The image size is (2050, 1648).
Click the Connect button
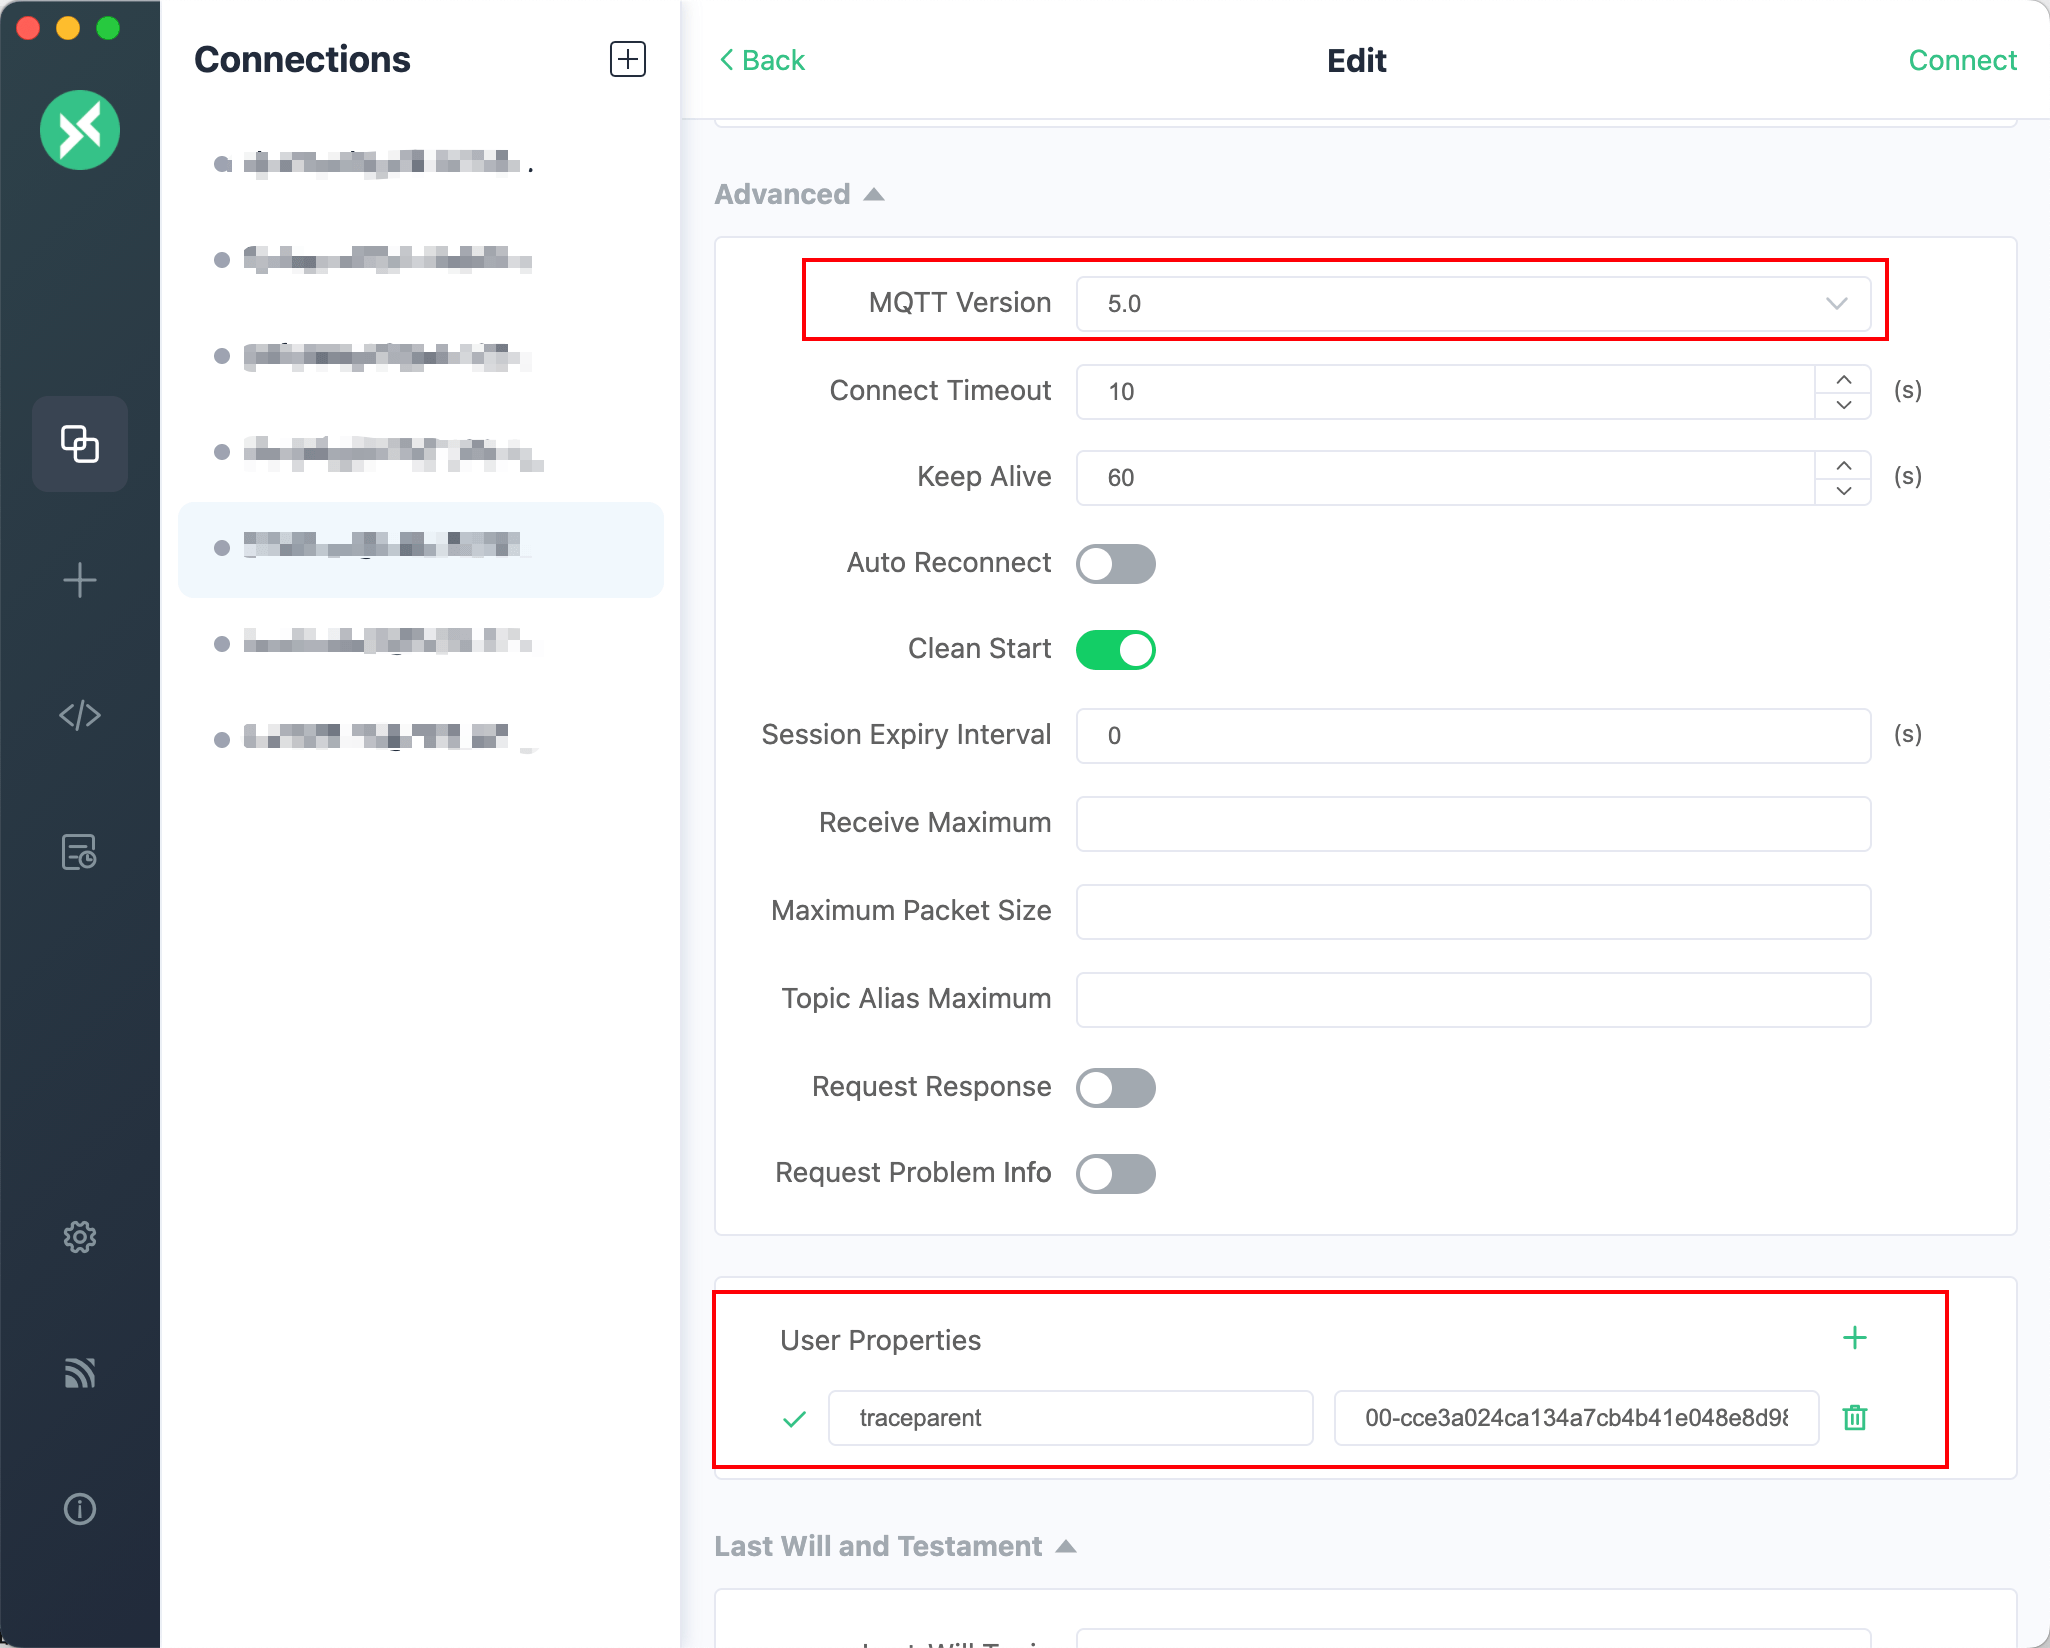pos(1962,60)
